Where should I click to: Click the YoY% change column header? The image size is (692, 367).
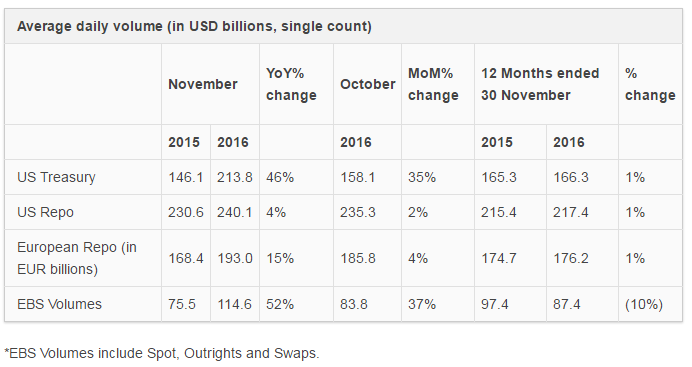click(291, 84)
